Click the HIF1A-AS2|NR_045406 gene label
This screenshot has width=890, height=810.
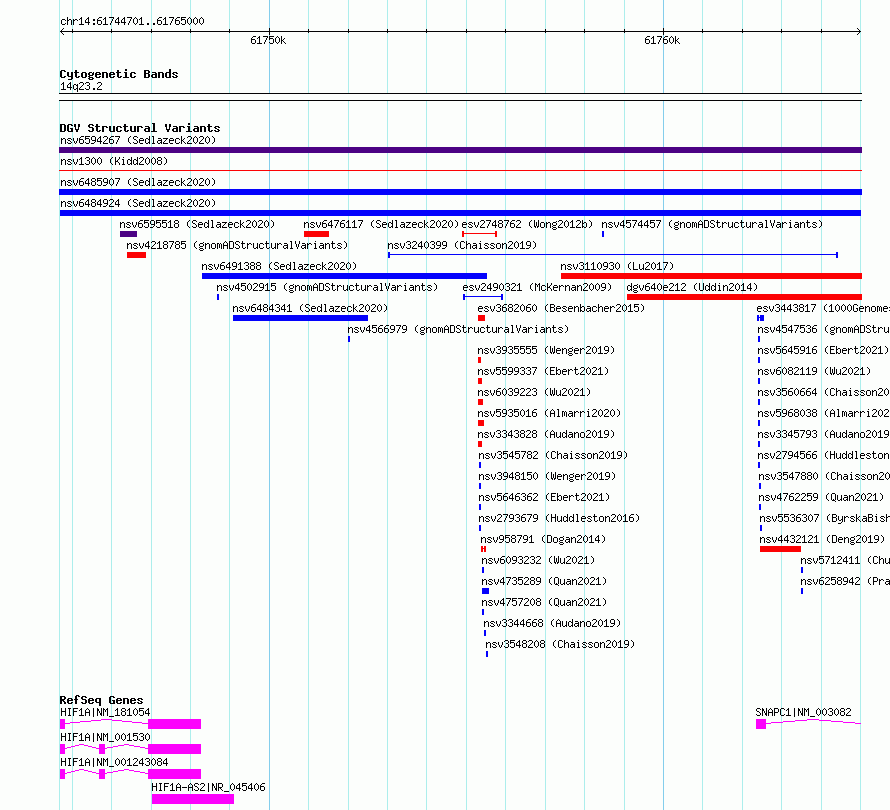tap(208, 787)
